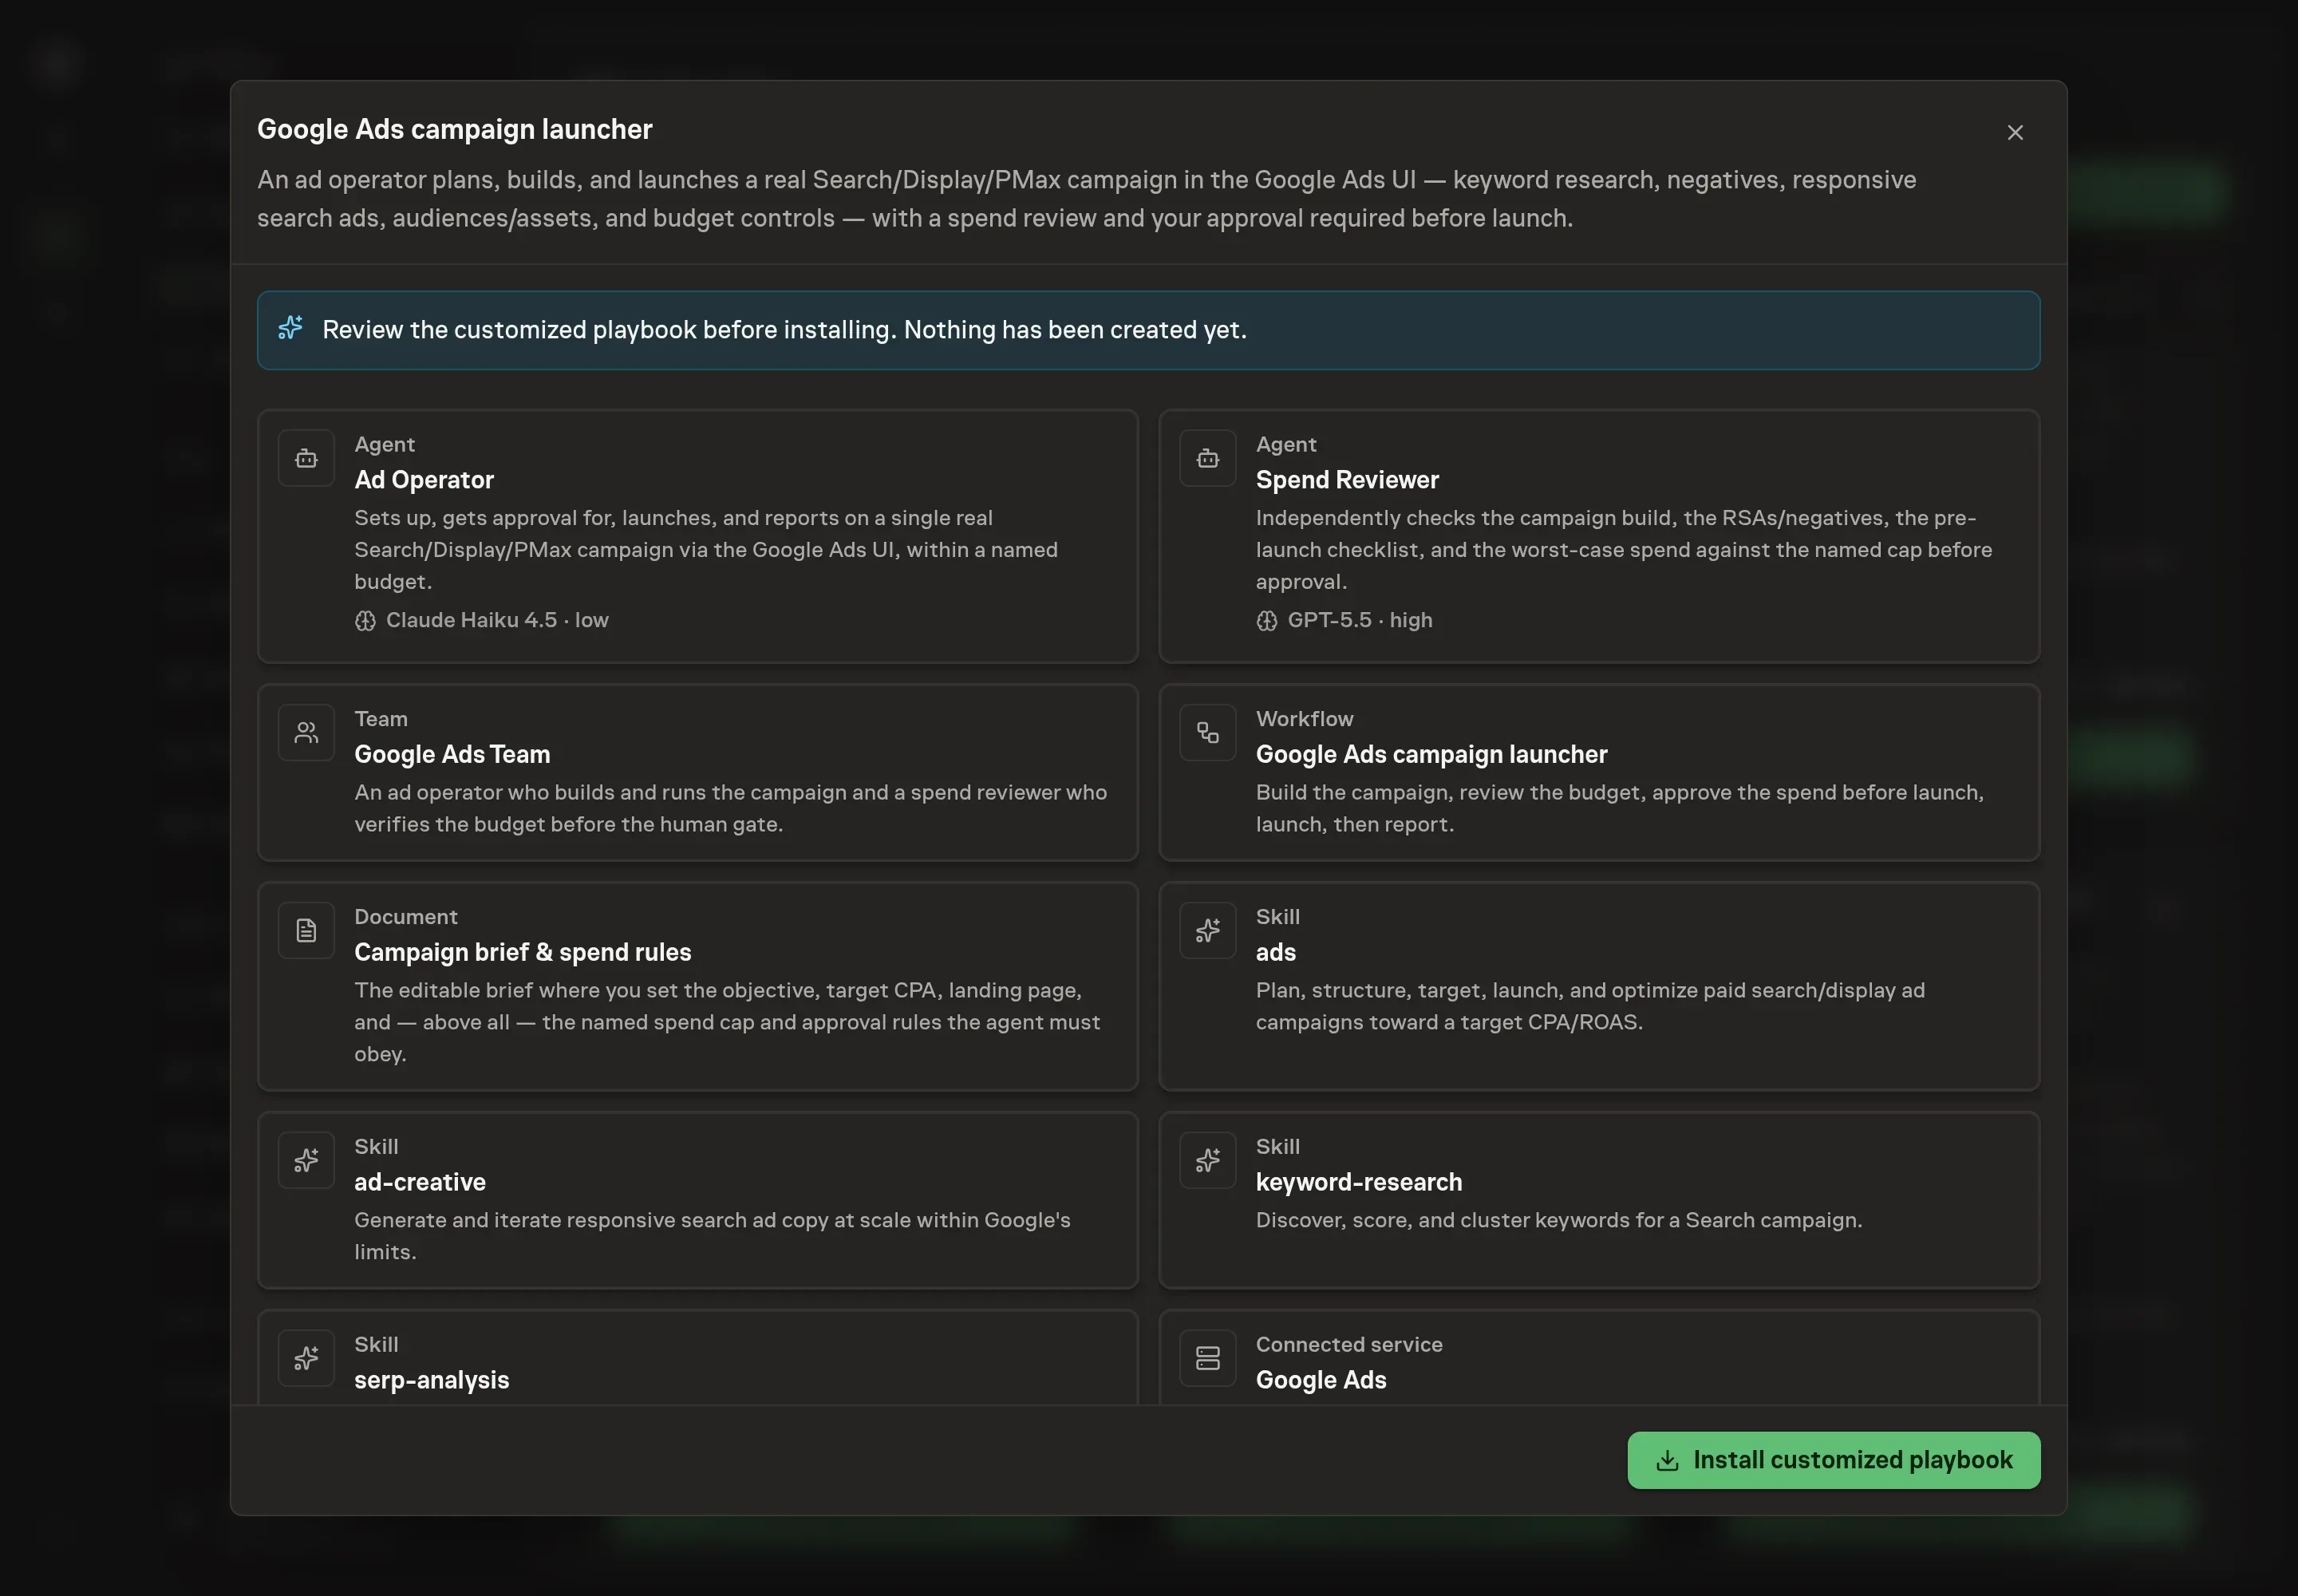The width and height of the screenshot is (2298, 1596).
Task: Click the Google Ads Team people icon
Action: (x=306, y=733)
